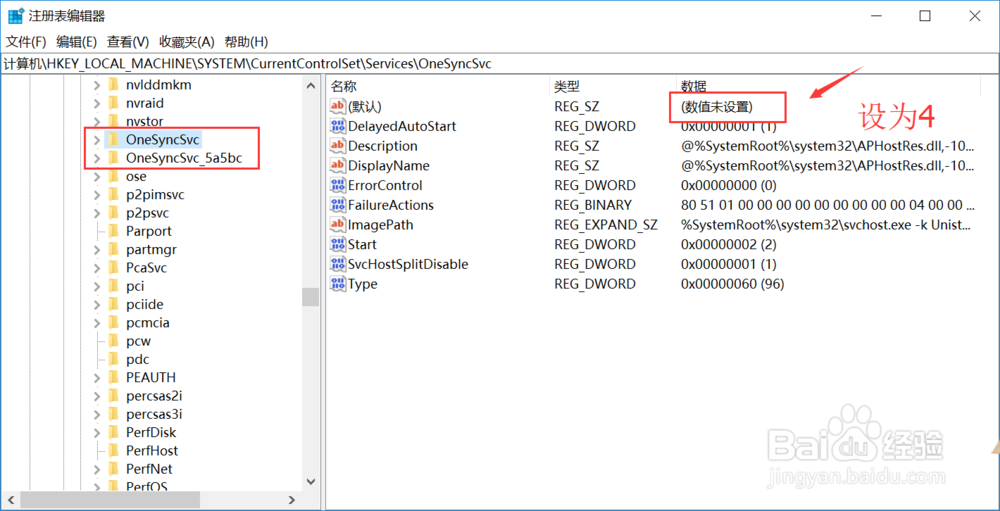The image size is (1000, 511).
Task: Click the Type DWORD icon
Action: click(x=337, y=284)
